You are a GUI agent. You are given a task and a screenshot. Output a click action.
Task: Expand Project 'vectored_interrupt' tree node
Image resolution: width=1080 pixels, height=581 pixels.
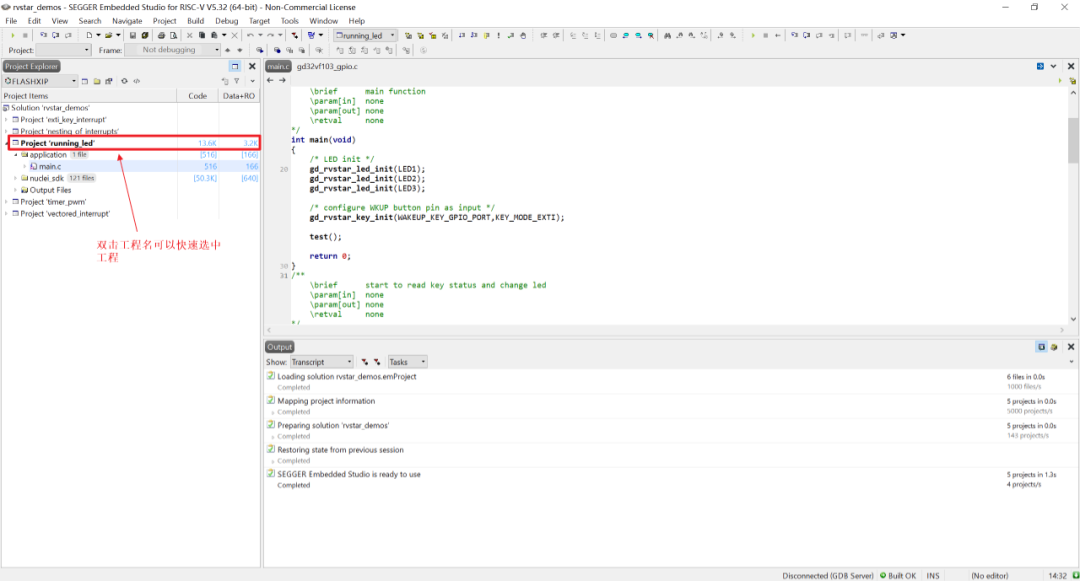click(6, 214)
